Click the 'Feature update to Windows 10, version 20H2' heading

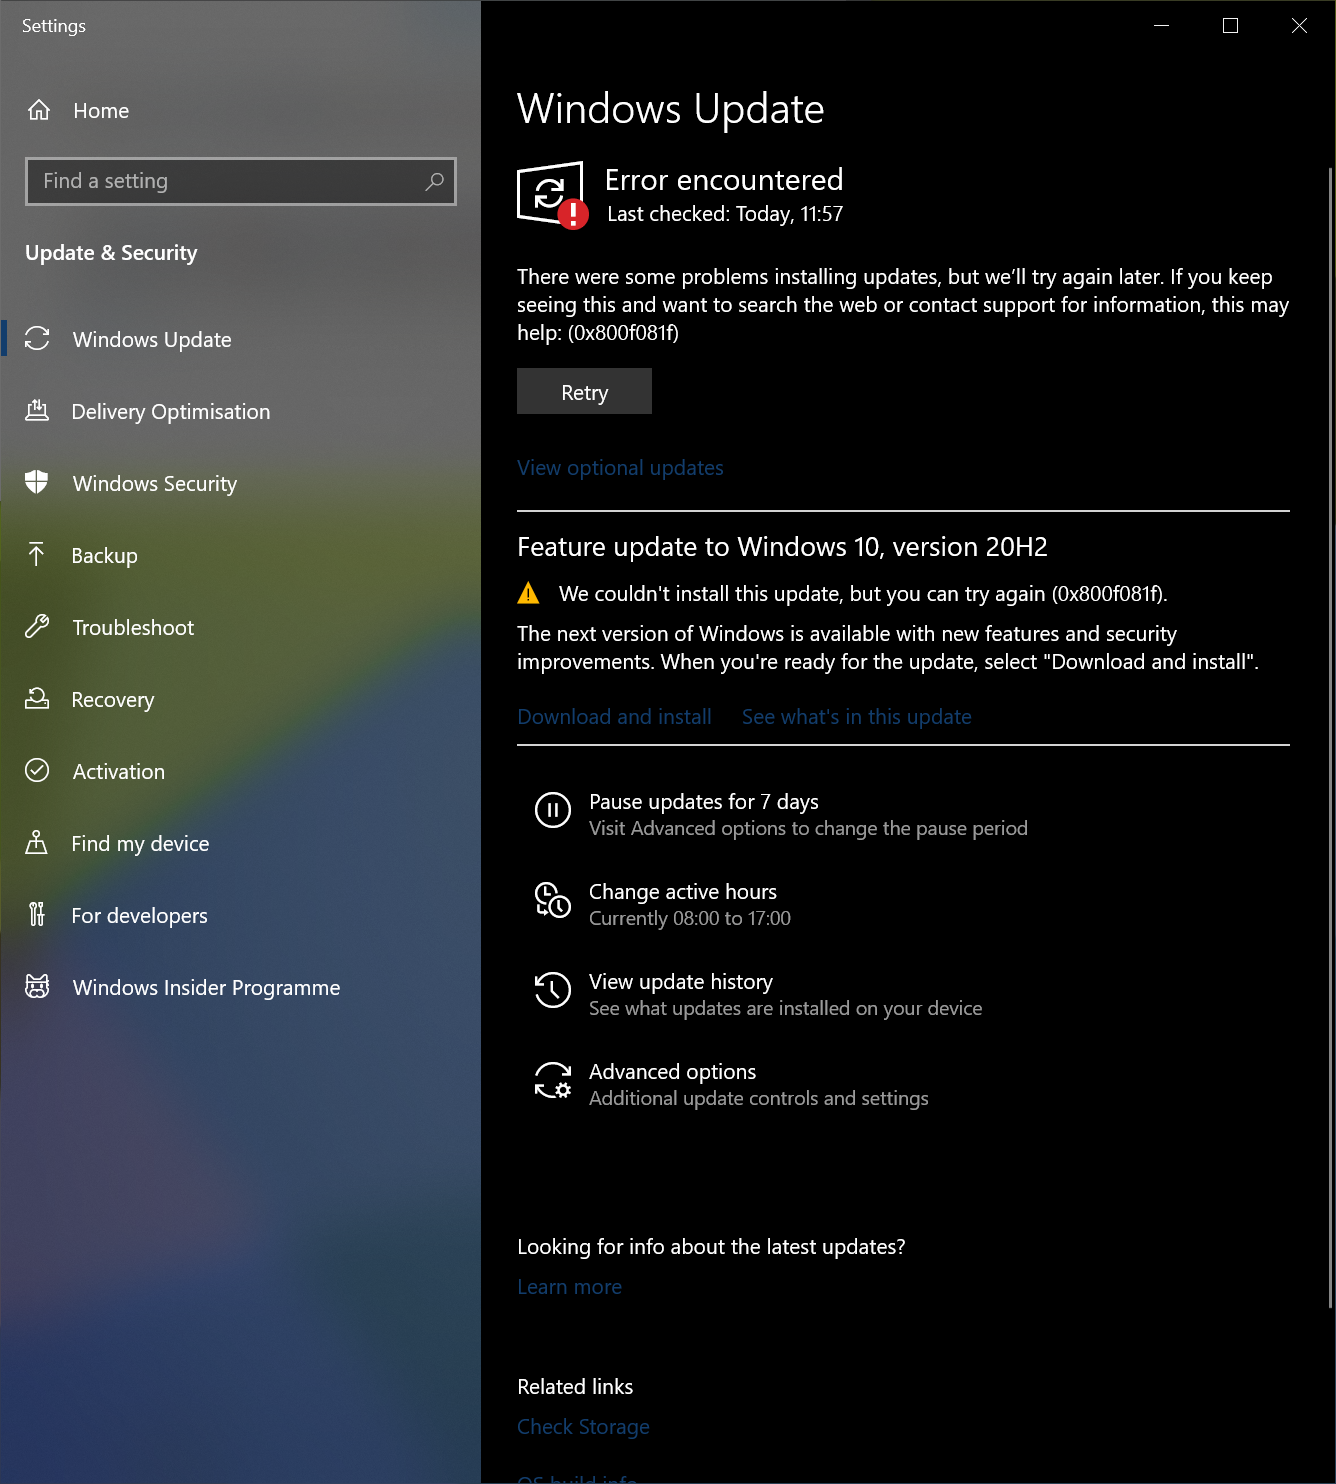[x=782, y=547]
